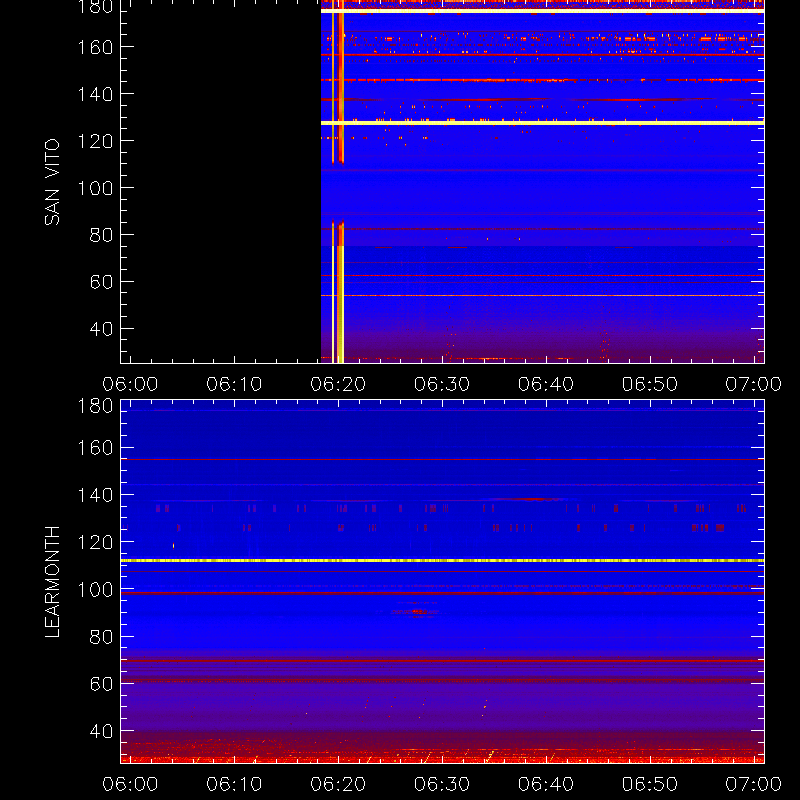Pick the 140 tick label on Learmonth plot
Viewport: 800px width, 800px height.
pyautogui.click(x=95, y=495)
